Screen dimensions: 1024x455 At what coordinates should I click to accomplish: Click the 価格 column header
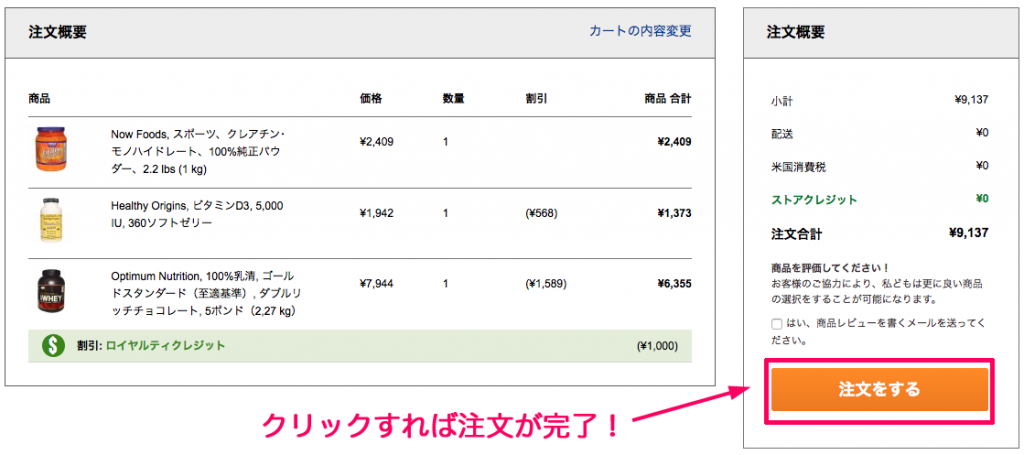tap(370, 99)
